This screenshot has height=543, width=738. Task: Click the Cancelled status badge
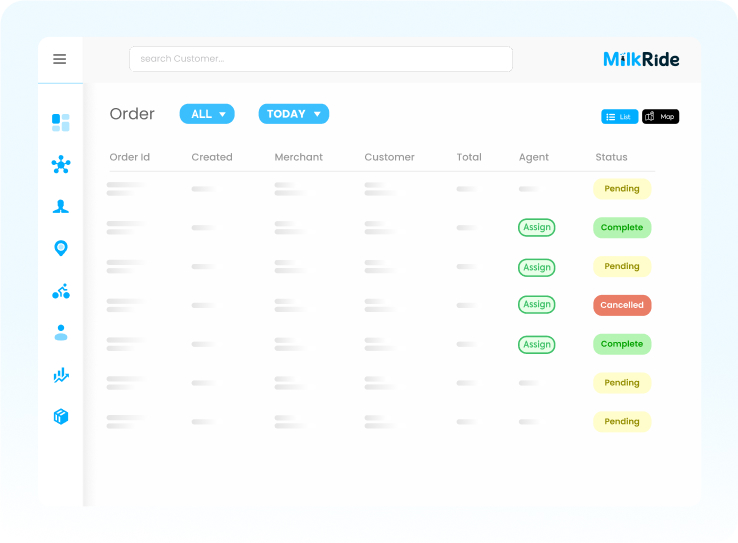(622, 305)
